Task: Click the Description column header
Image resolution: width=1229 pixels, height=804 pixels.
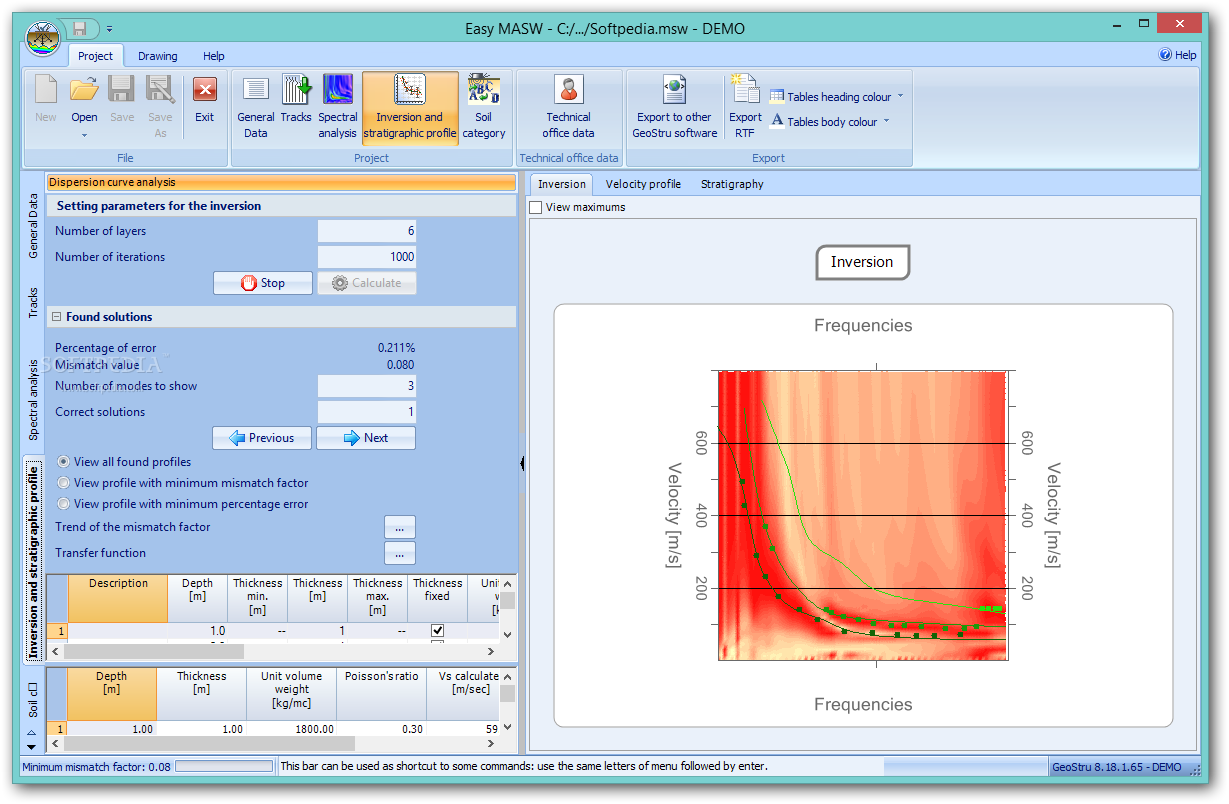Action: (x=118, y=598)
